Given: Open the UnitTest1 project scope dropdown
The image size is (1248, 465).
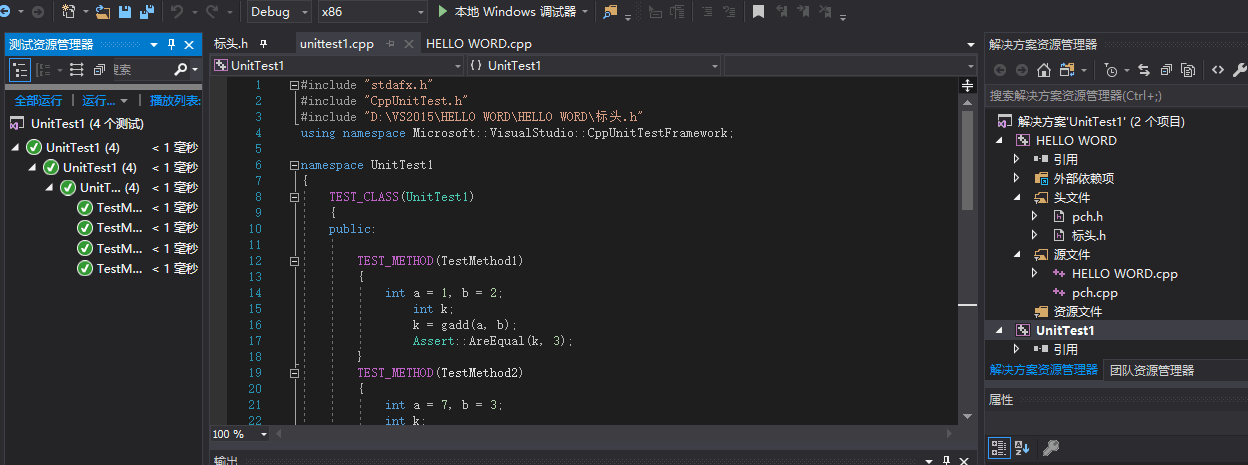Looking at the screenshot, I should (x=337, y=65).
